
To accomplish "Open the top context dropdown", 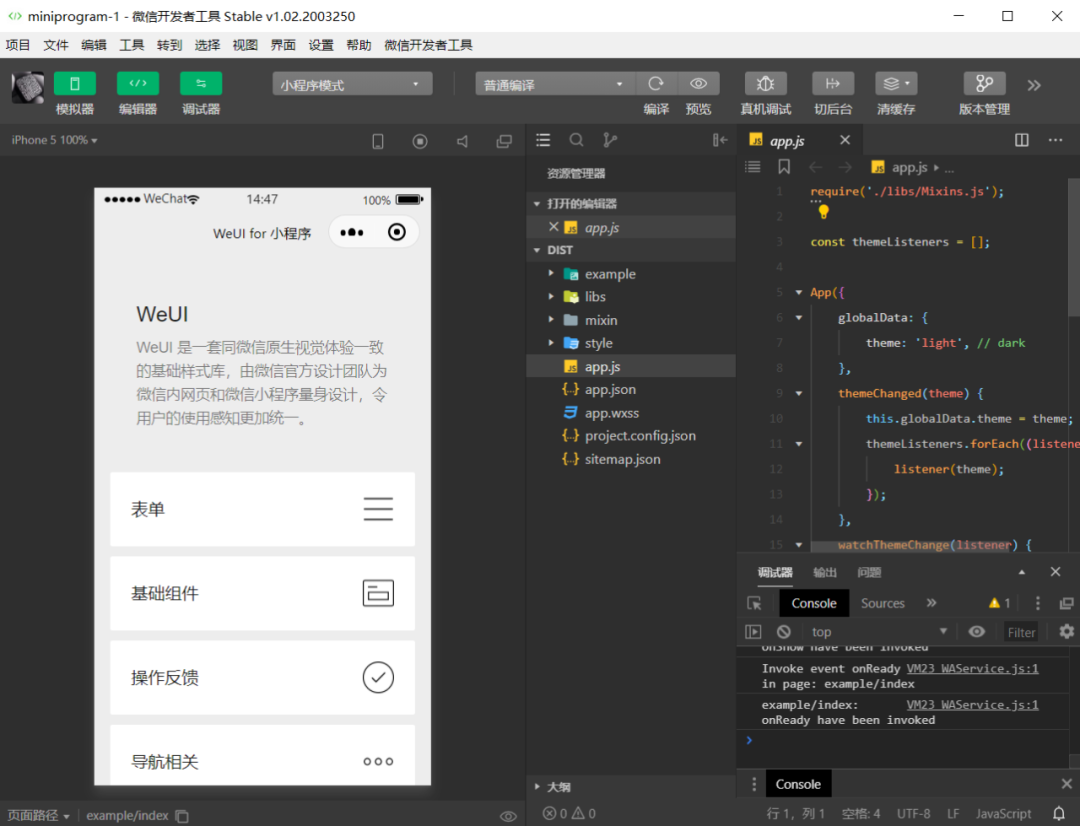I will (880, 632).
